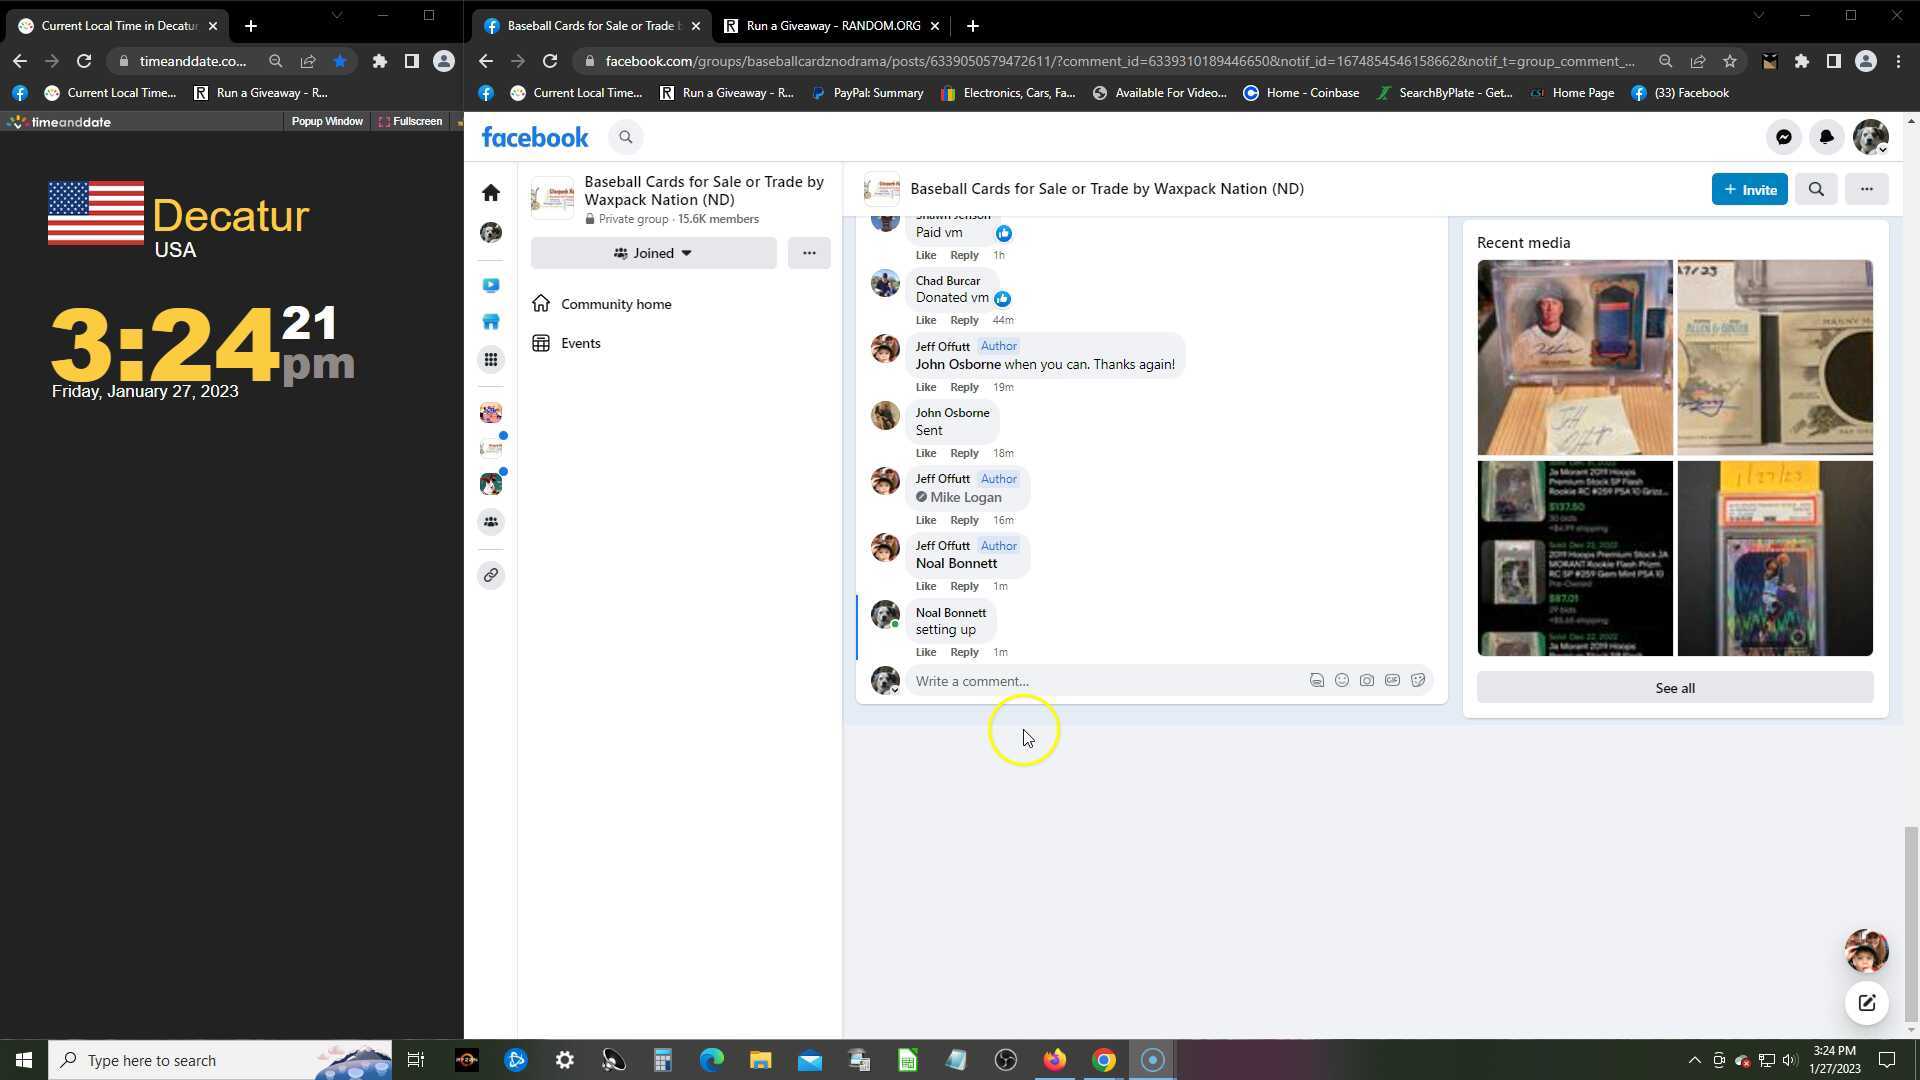Click the Write a comment field
Screen dimensions: 1920x1080
coord(1100,681)
